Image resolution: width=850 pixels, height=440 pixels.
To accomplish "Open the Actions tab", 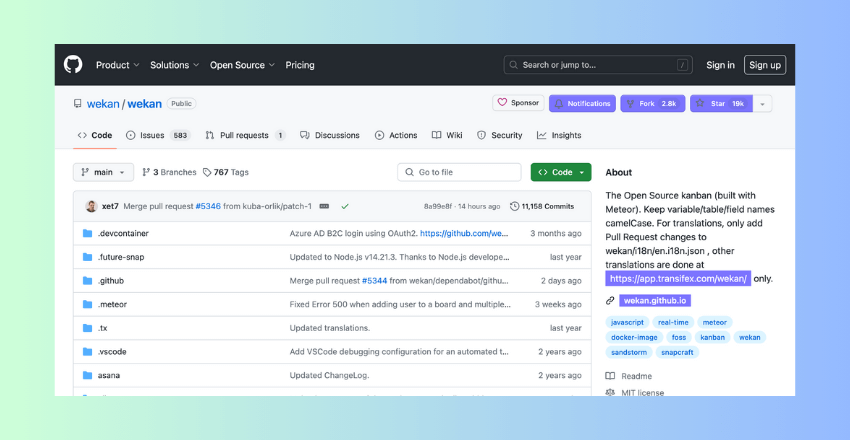I will 396,135.
